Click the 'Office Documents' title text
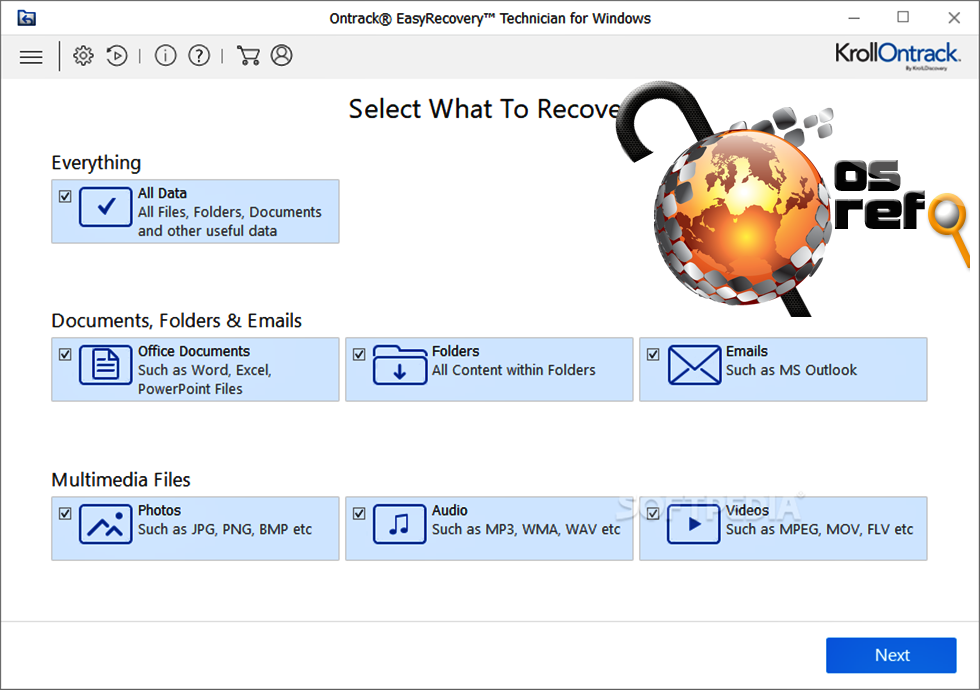 [194, 351]
